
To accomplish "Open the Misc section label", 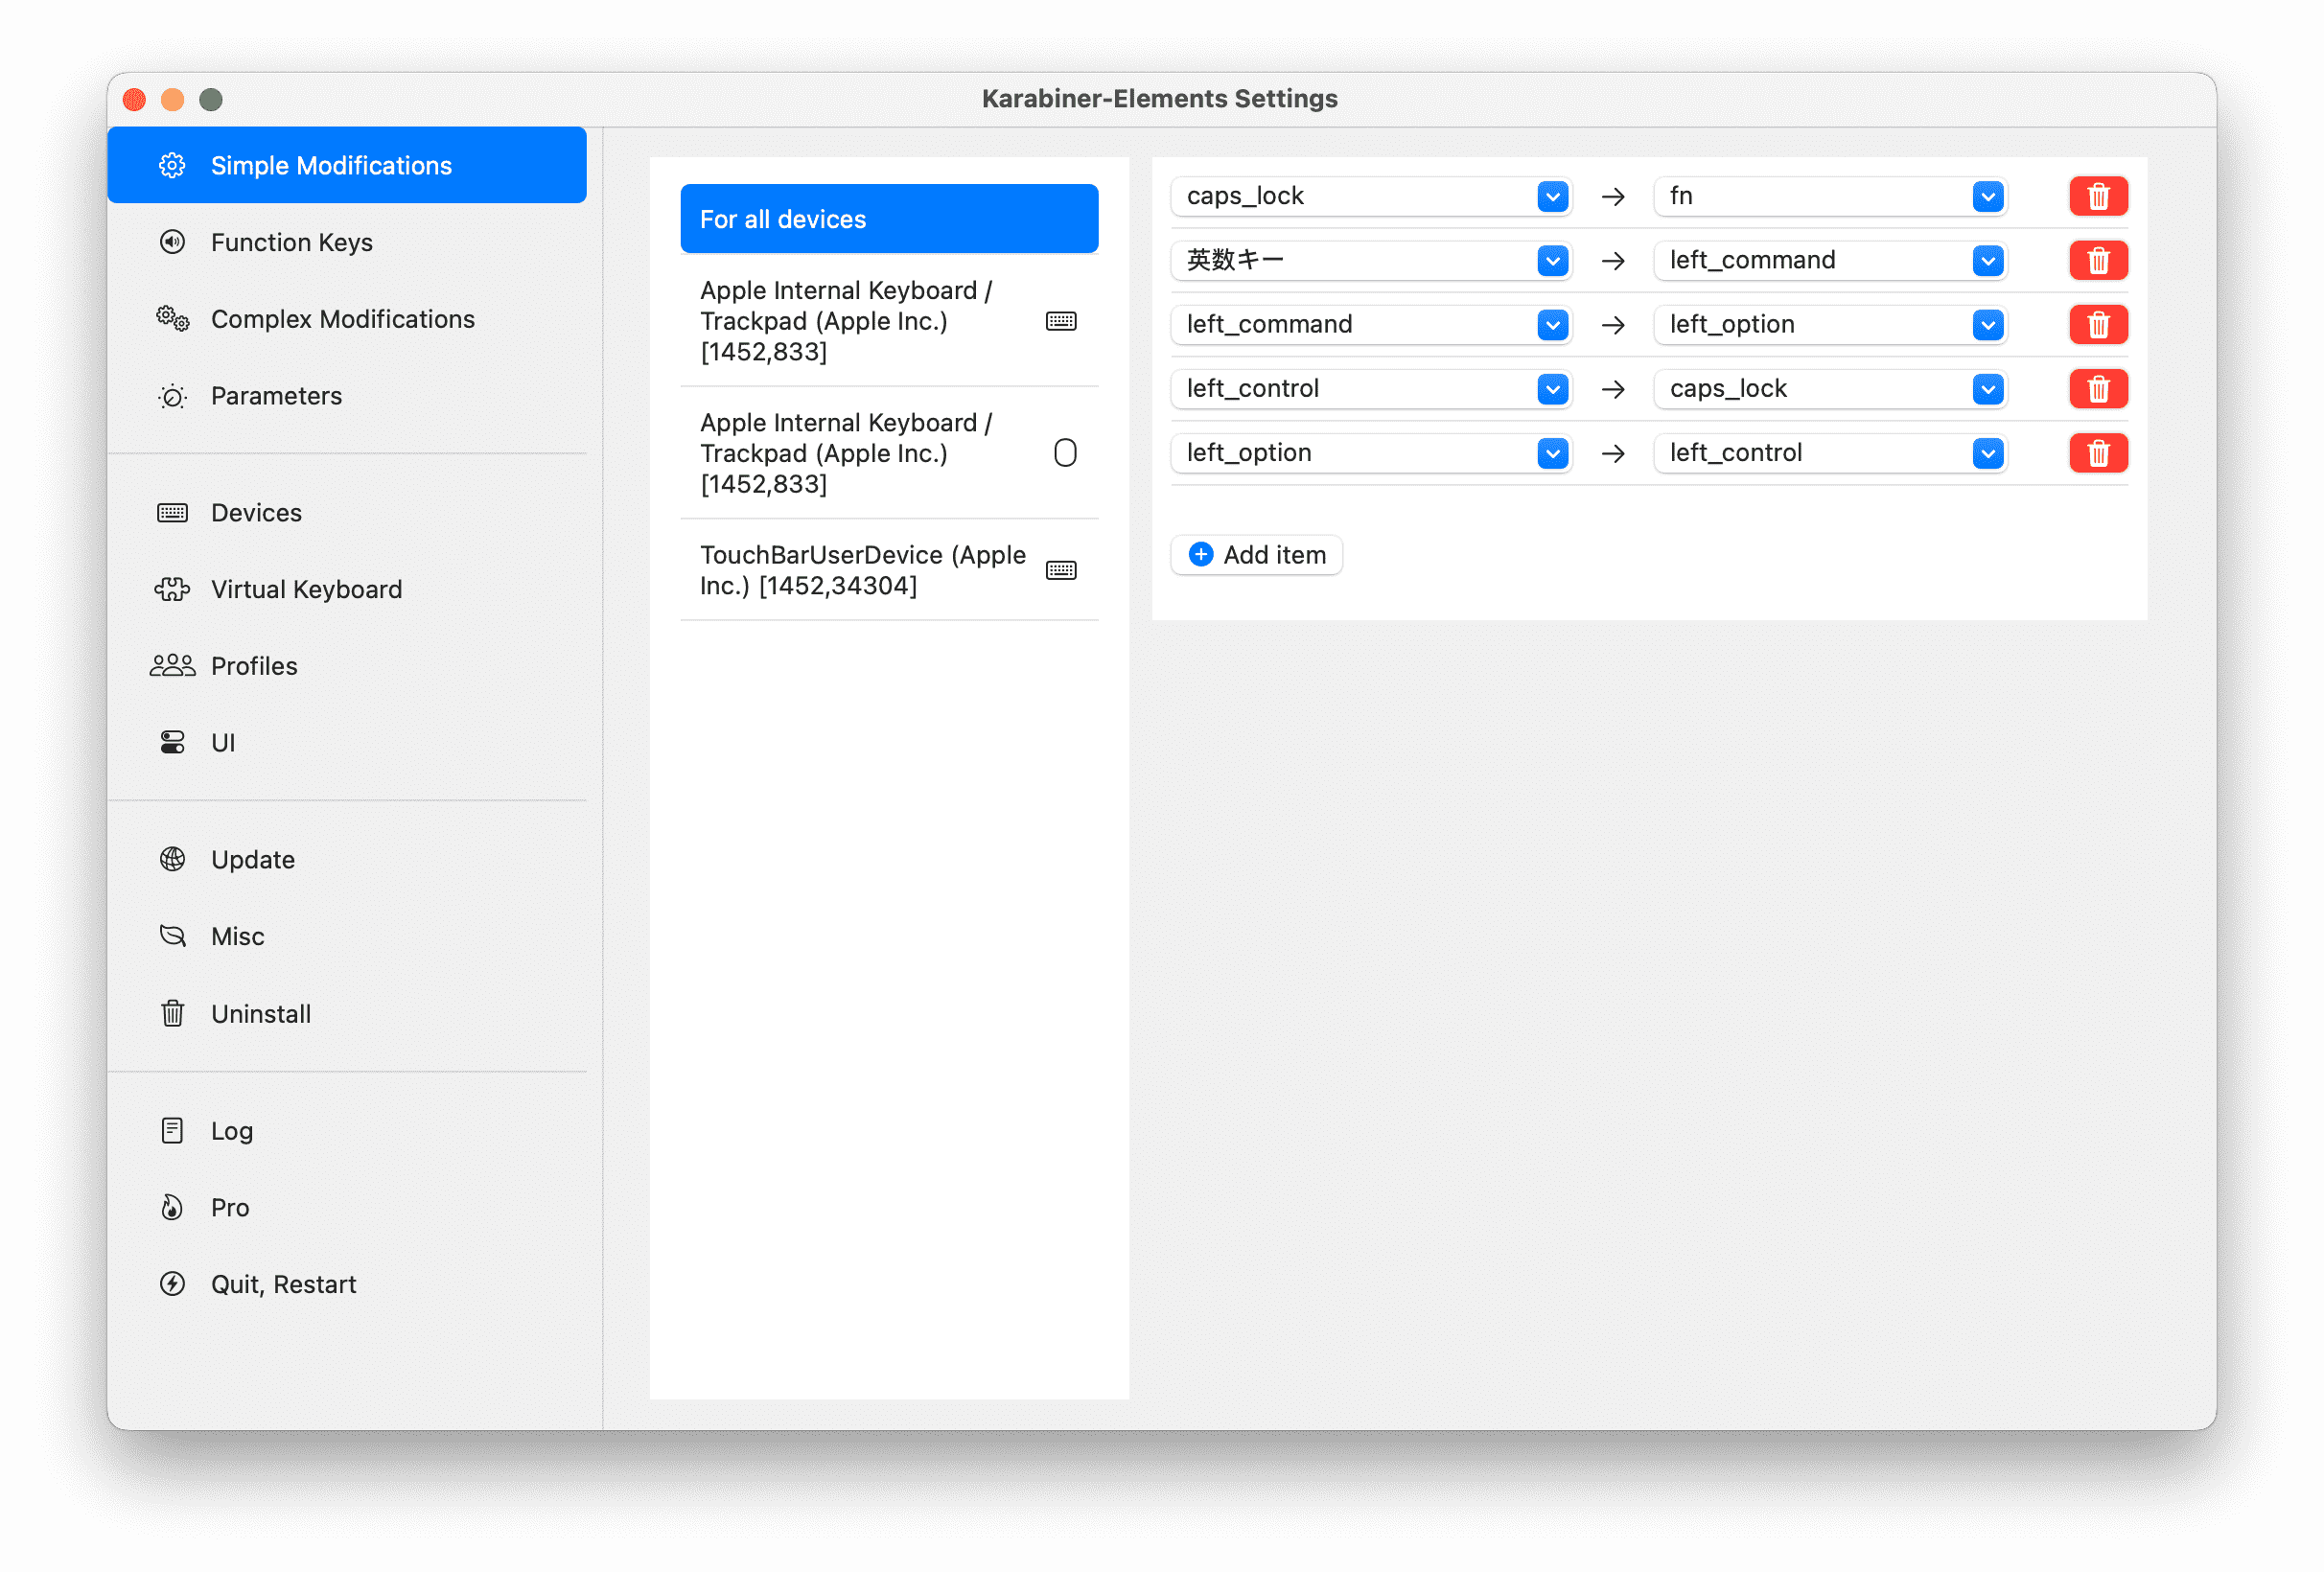I will pos(237,936).
